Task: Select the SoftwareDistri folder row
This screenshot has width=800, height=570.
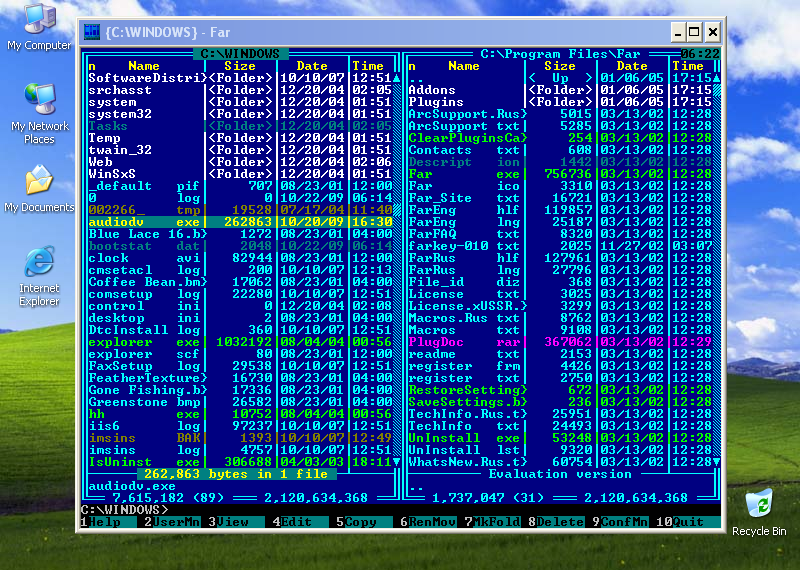Action: [240, 78]
